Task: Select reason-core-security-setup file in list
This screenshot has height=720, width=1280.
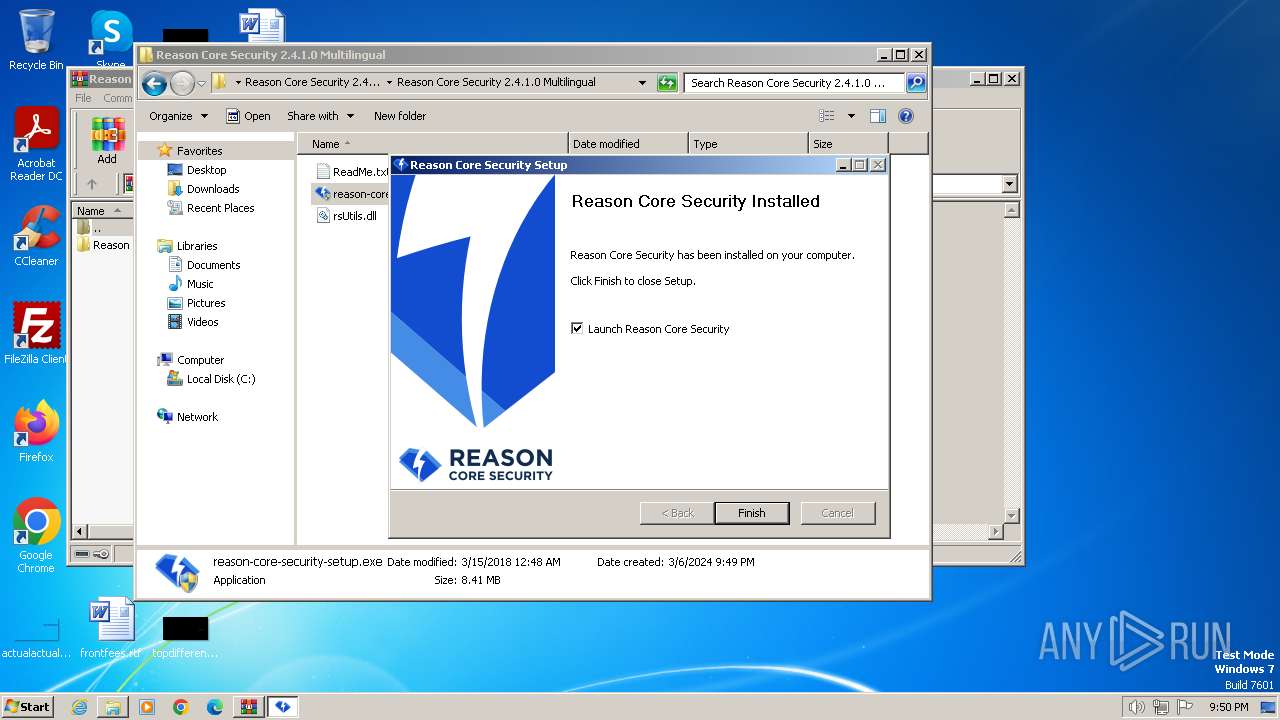Action: tap(352, 194)
